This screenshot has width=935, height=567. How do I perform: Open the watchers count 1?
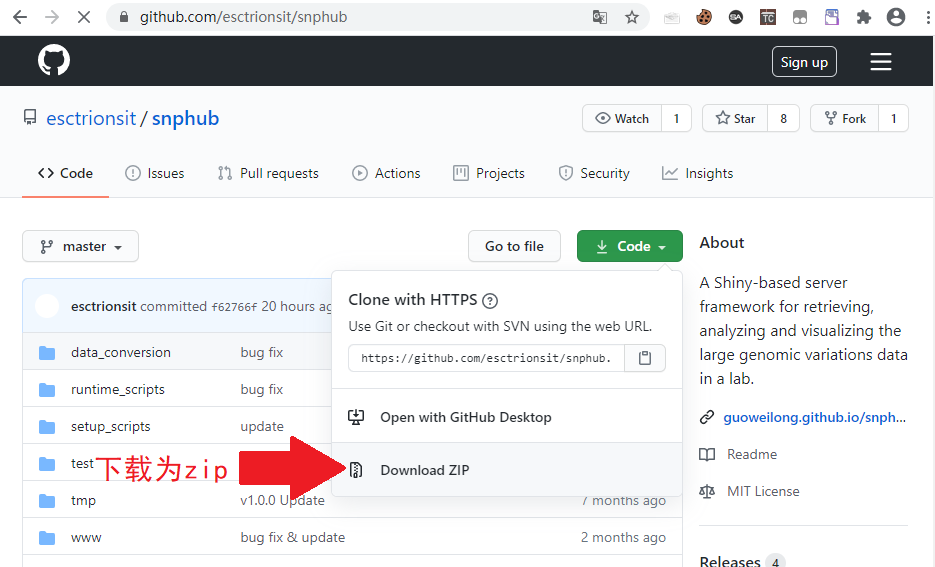click(676, 118)
